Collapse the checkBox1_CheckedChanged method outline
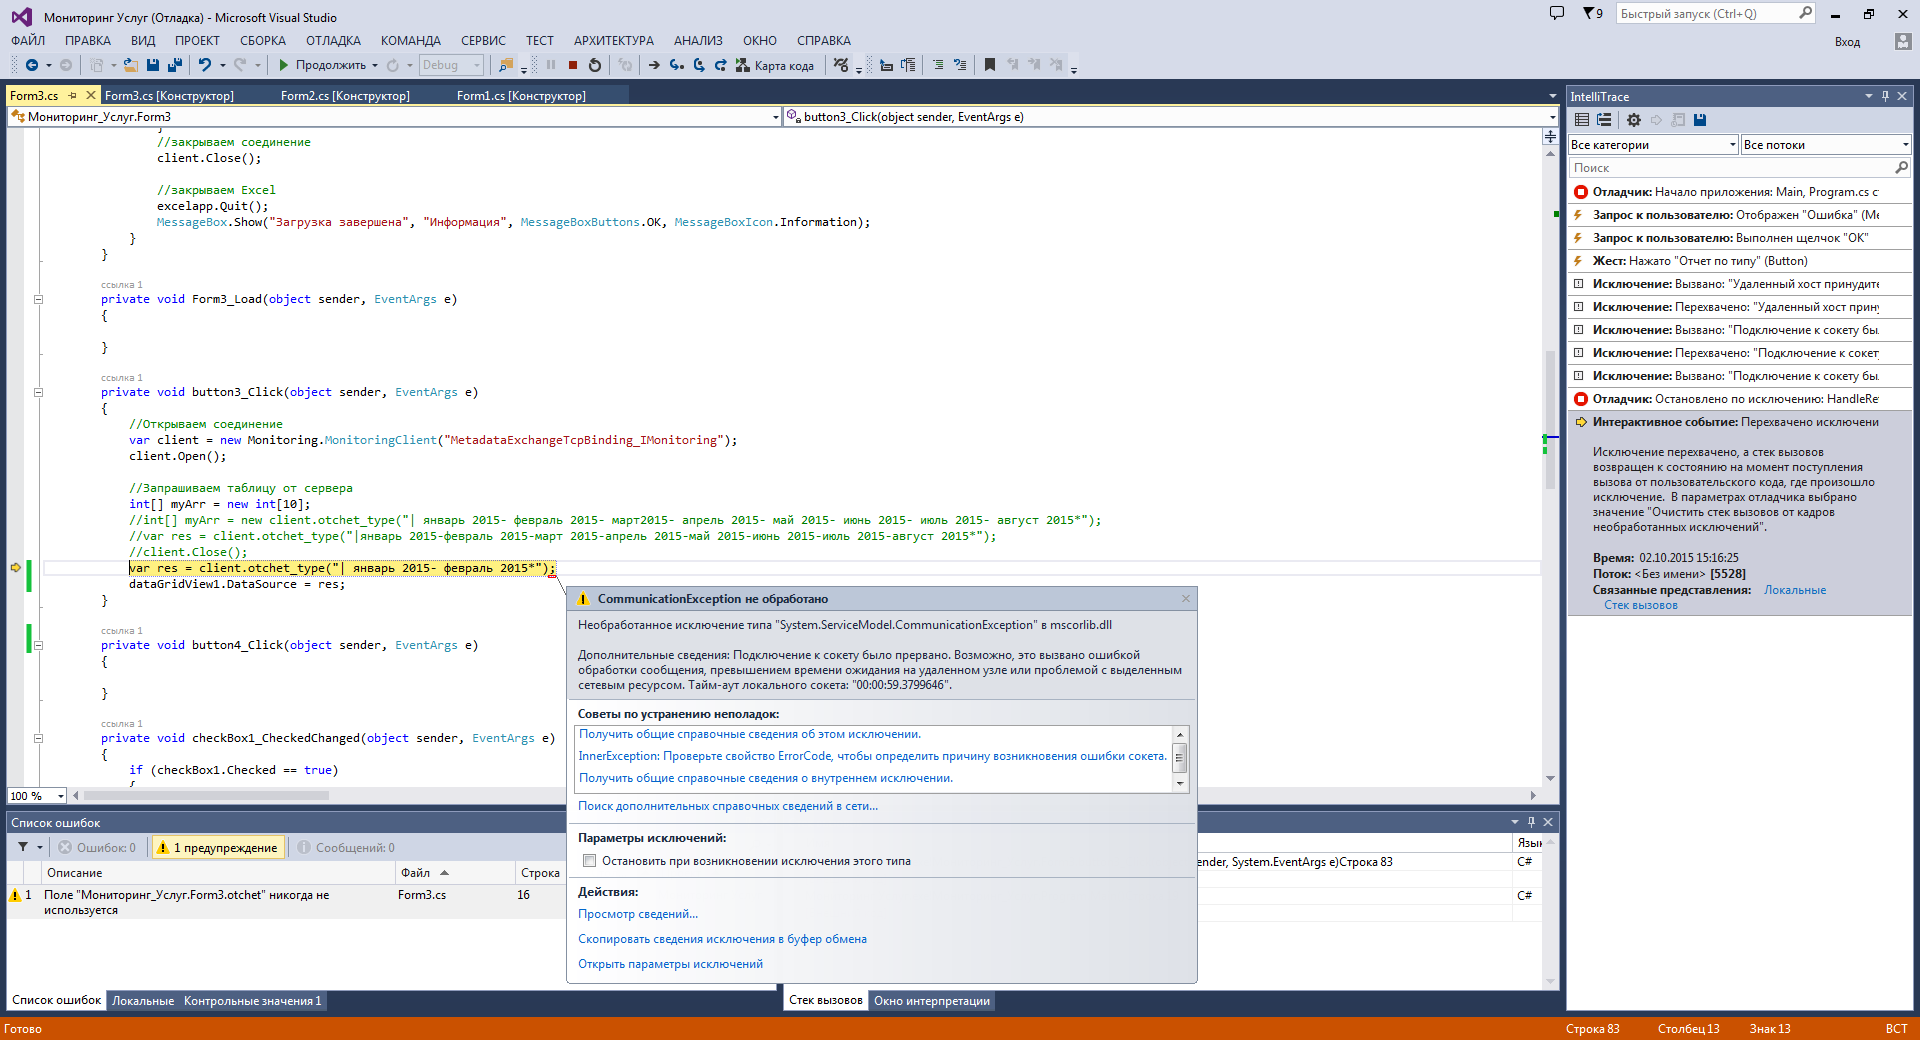The width and height of the screenshot is (1920, 1040). tap(38, 738)
